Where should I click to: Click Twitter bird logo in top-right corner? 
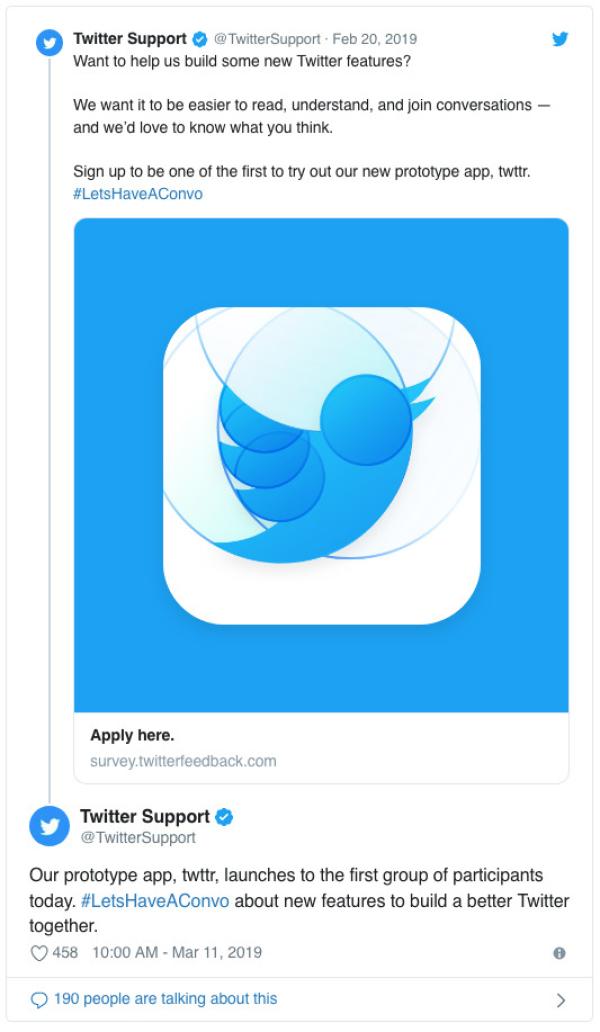pyautogui.click(x=561, y=40)
